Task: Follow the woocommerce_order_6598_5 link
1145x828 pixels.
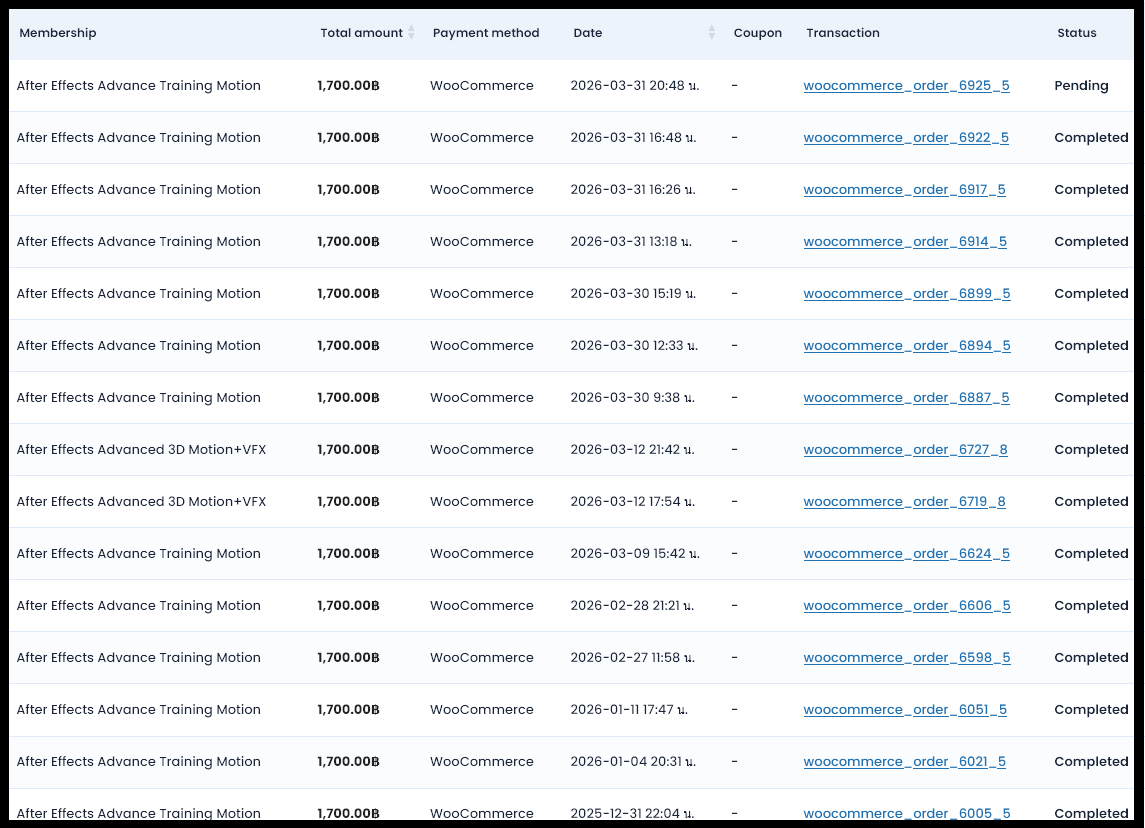Action: click(906, 658)
